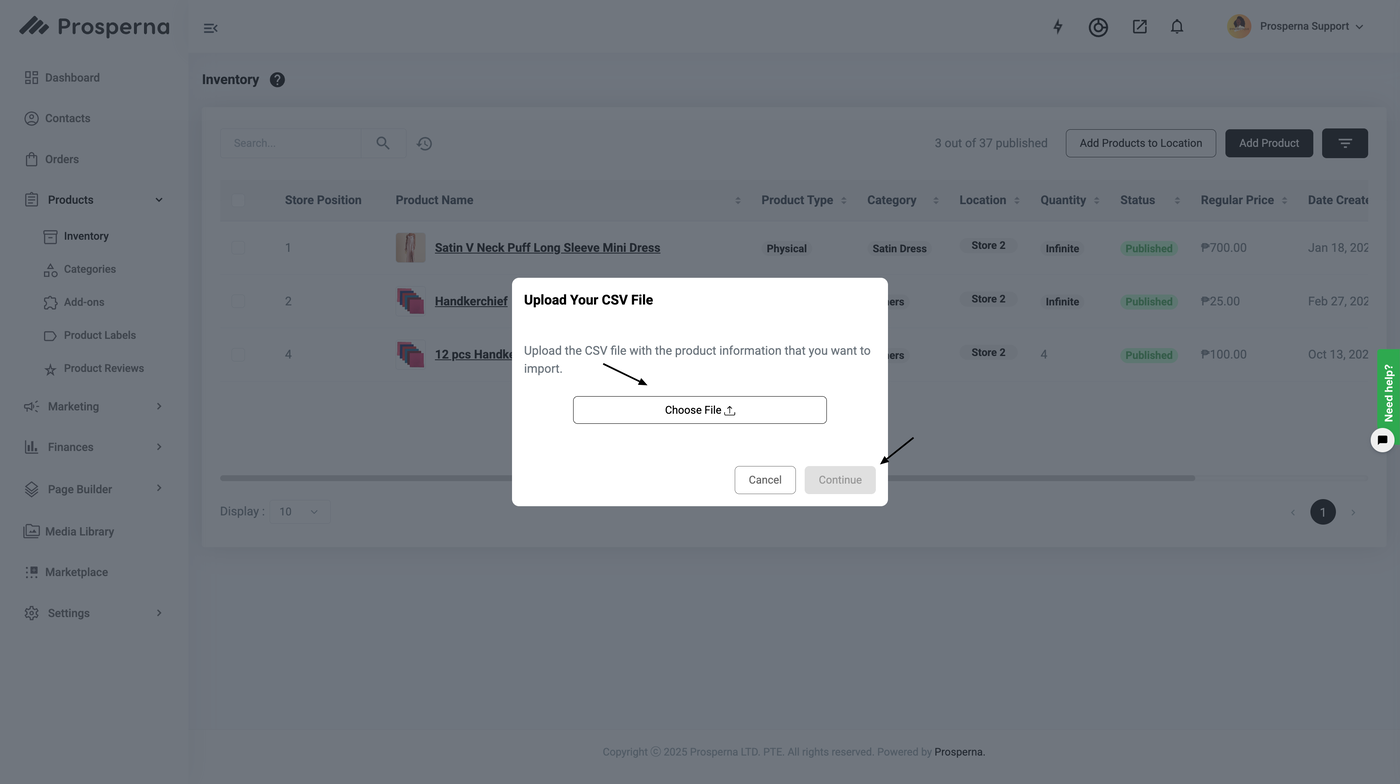Open the Categories submenu item
1400x784 pixels.
point(90,269)
